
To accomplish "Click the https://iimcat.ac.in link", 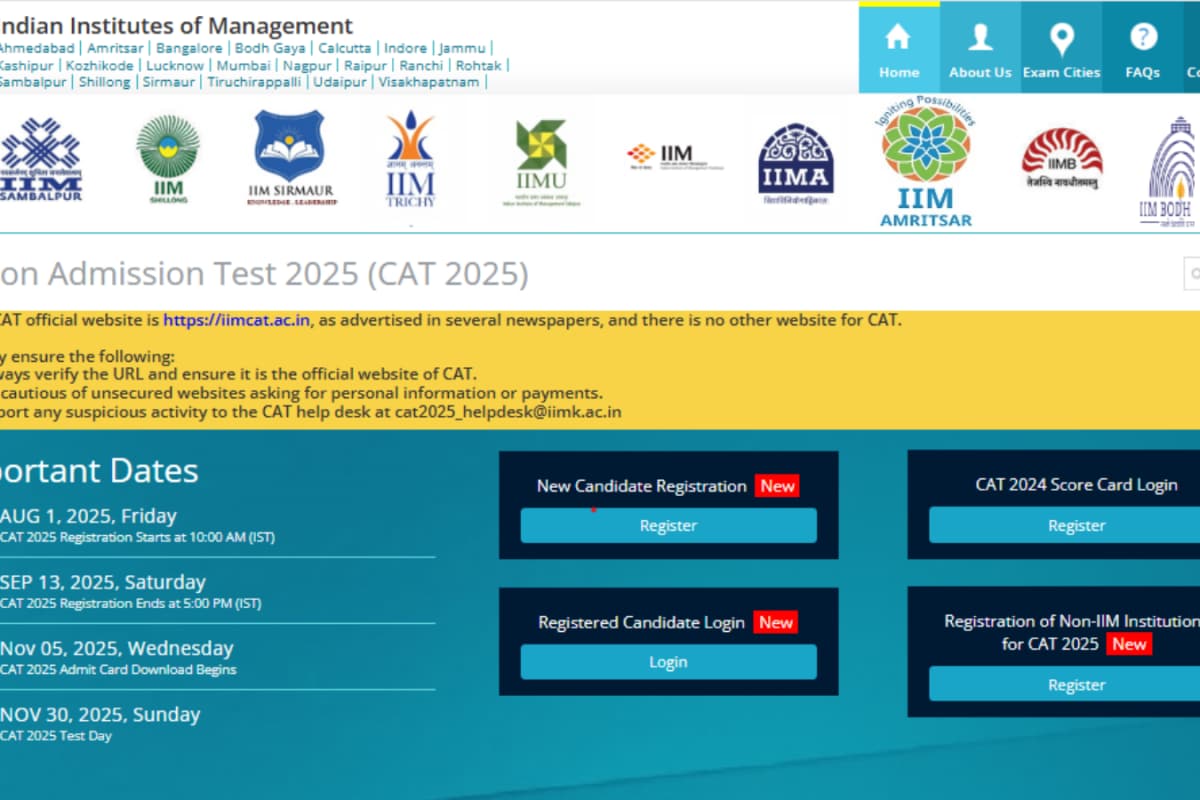I will point(237,320).
